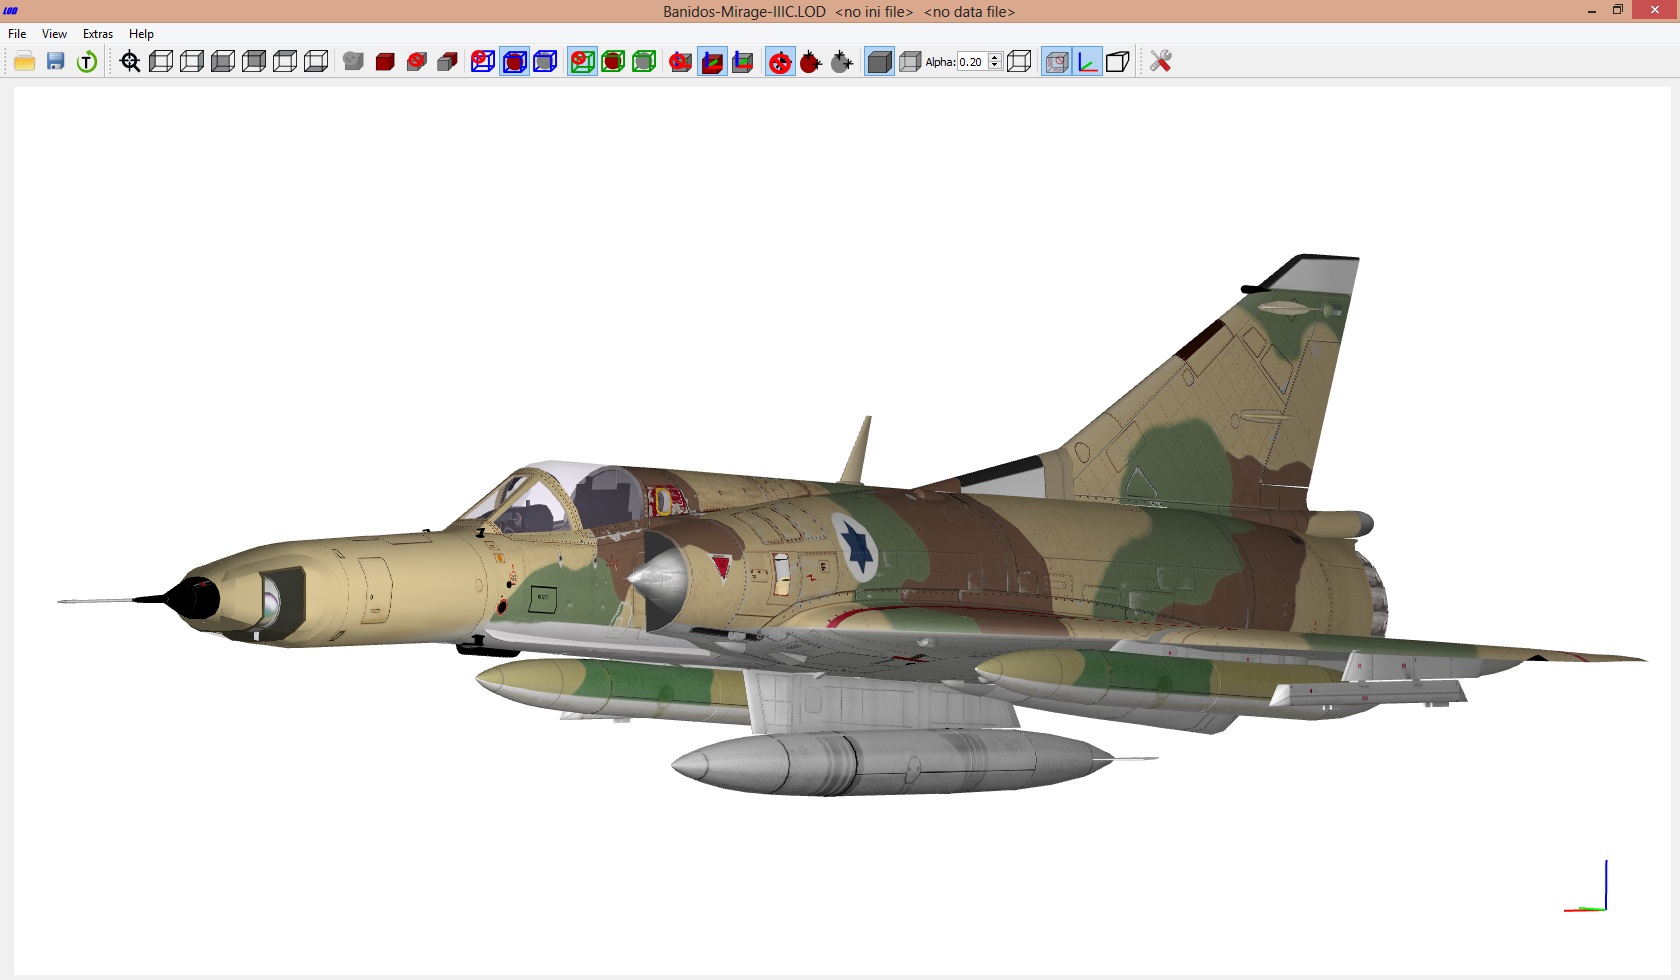This screenshot has width=1680, height=980.
Task: Toggle the blue wireframe box with red sphere
Action: click(514, 62)
